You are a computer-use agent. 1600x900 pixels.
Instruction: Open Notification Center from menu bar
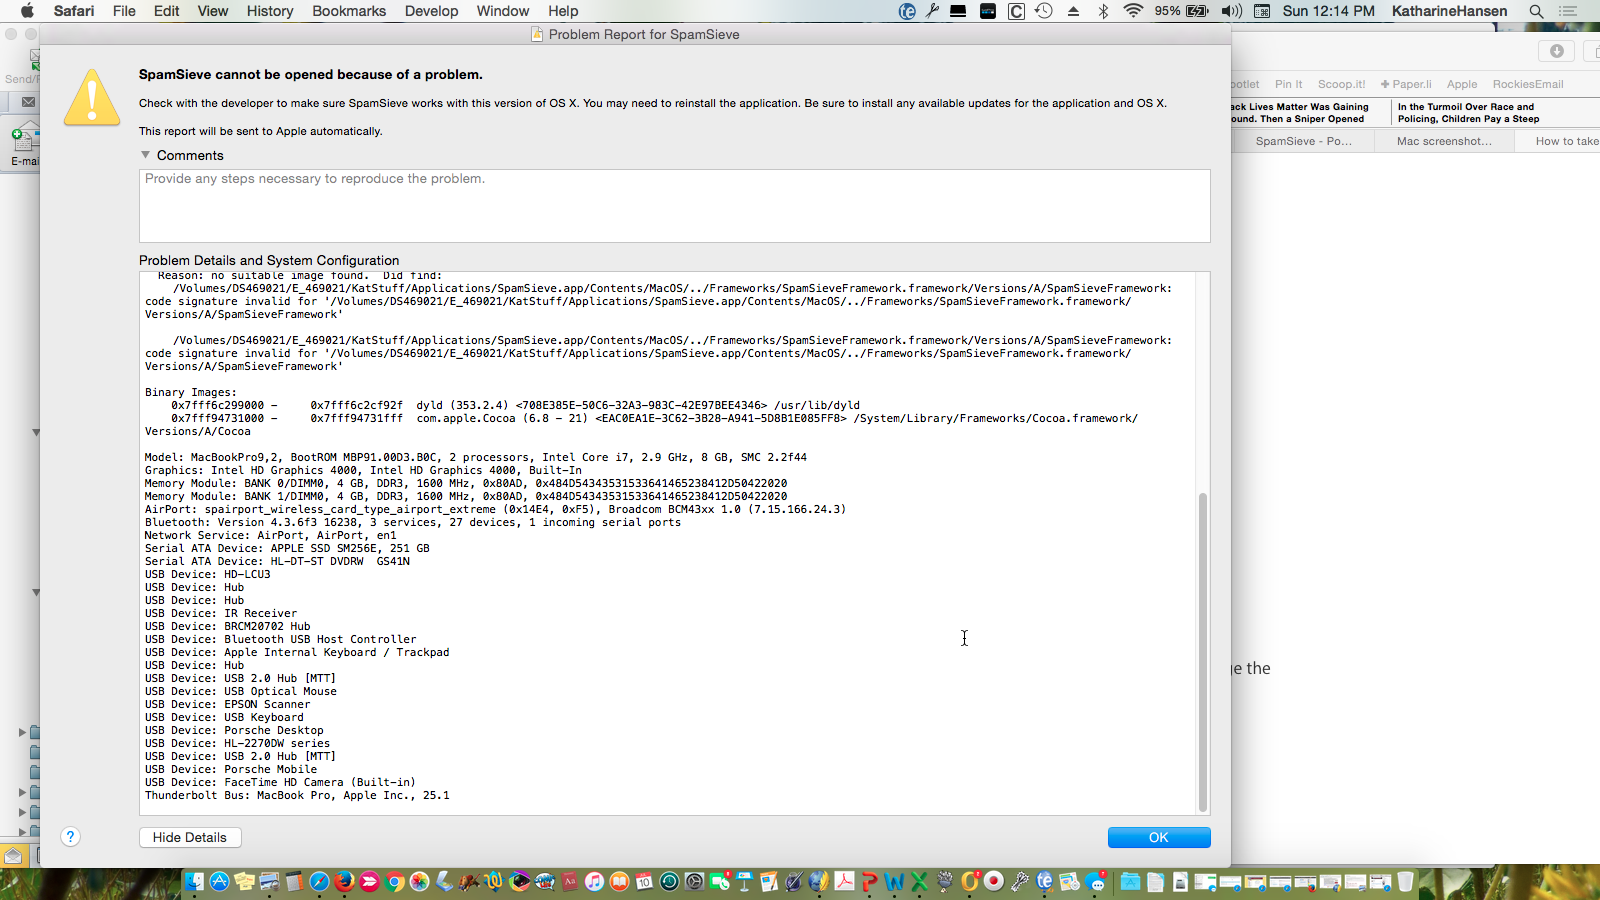(1567, 11)
